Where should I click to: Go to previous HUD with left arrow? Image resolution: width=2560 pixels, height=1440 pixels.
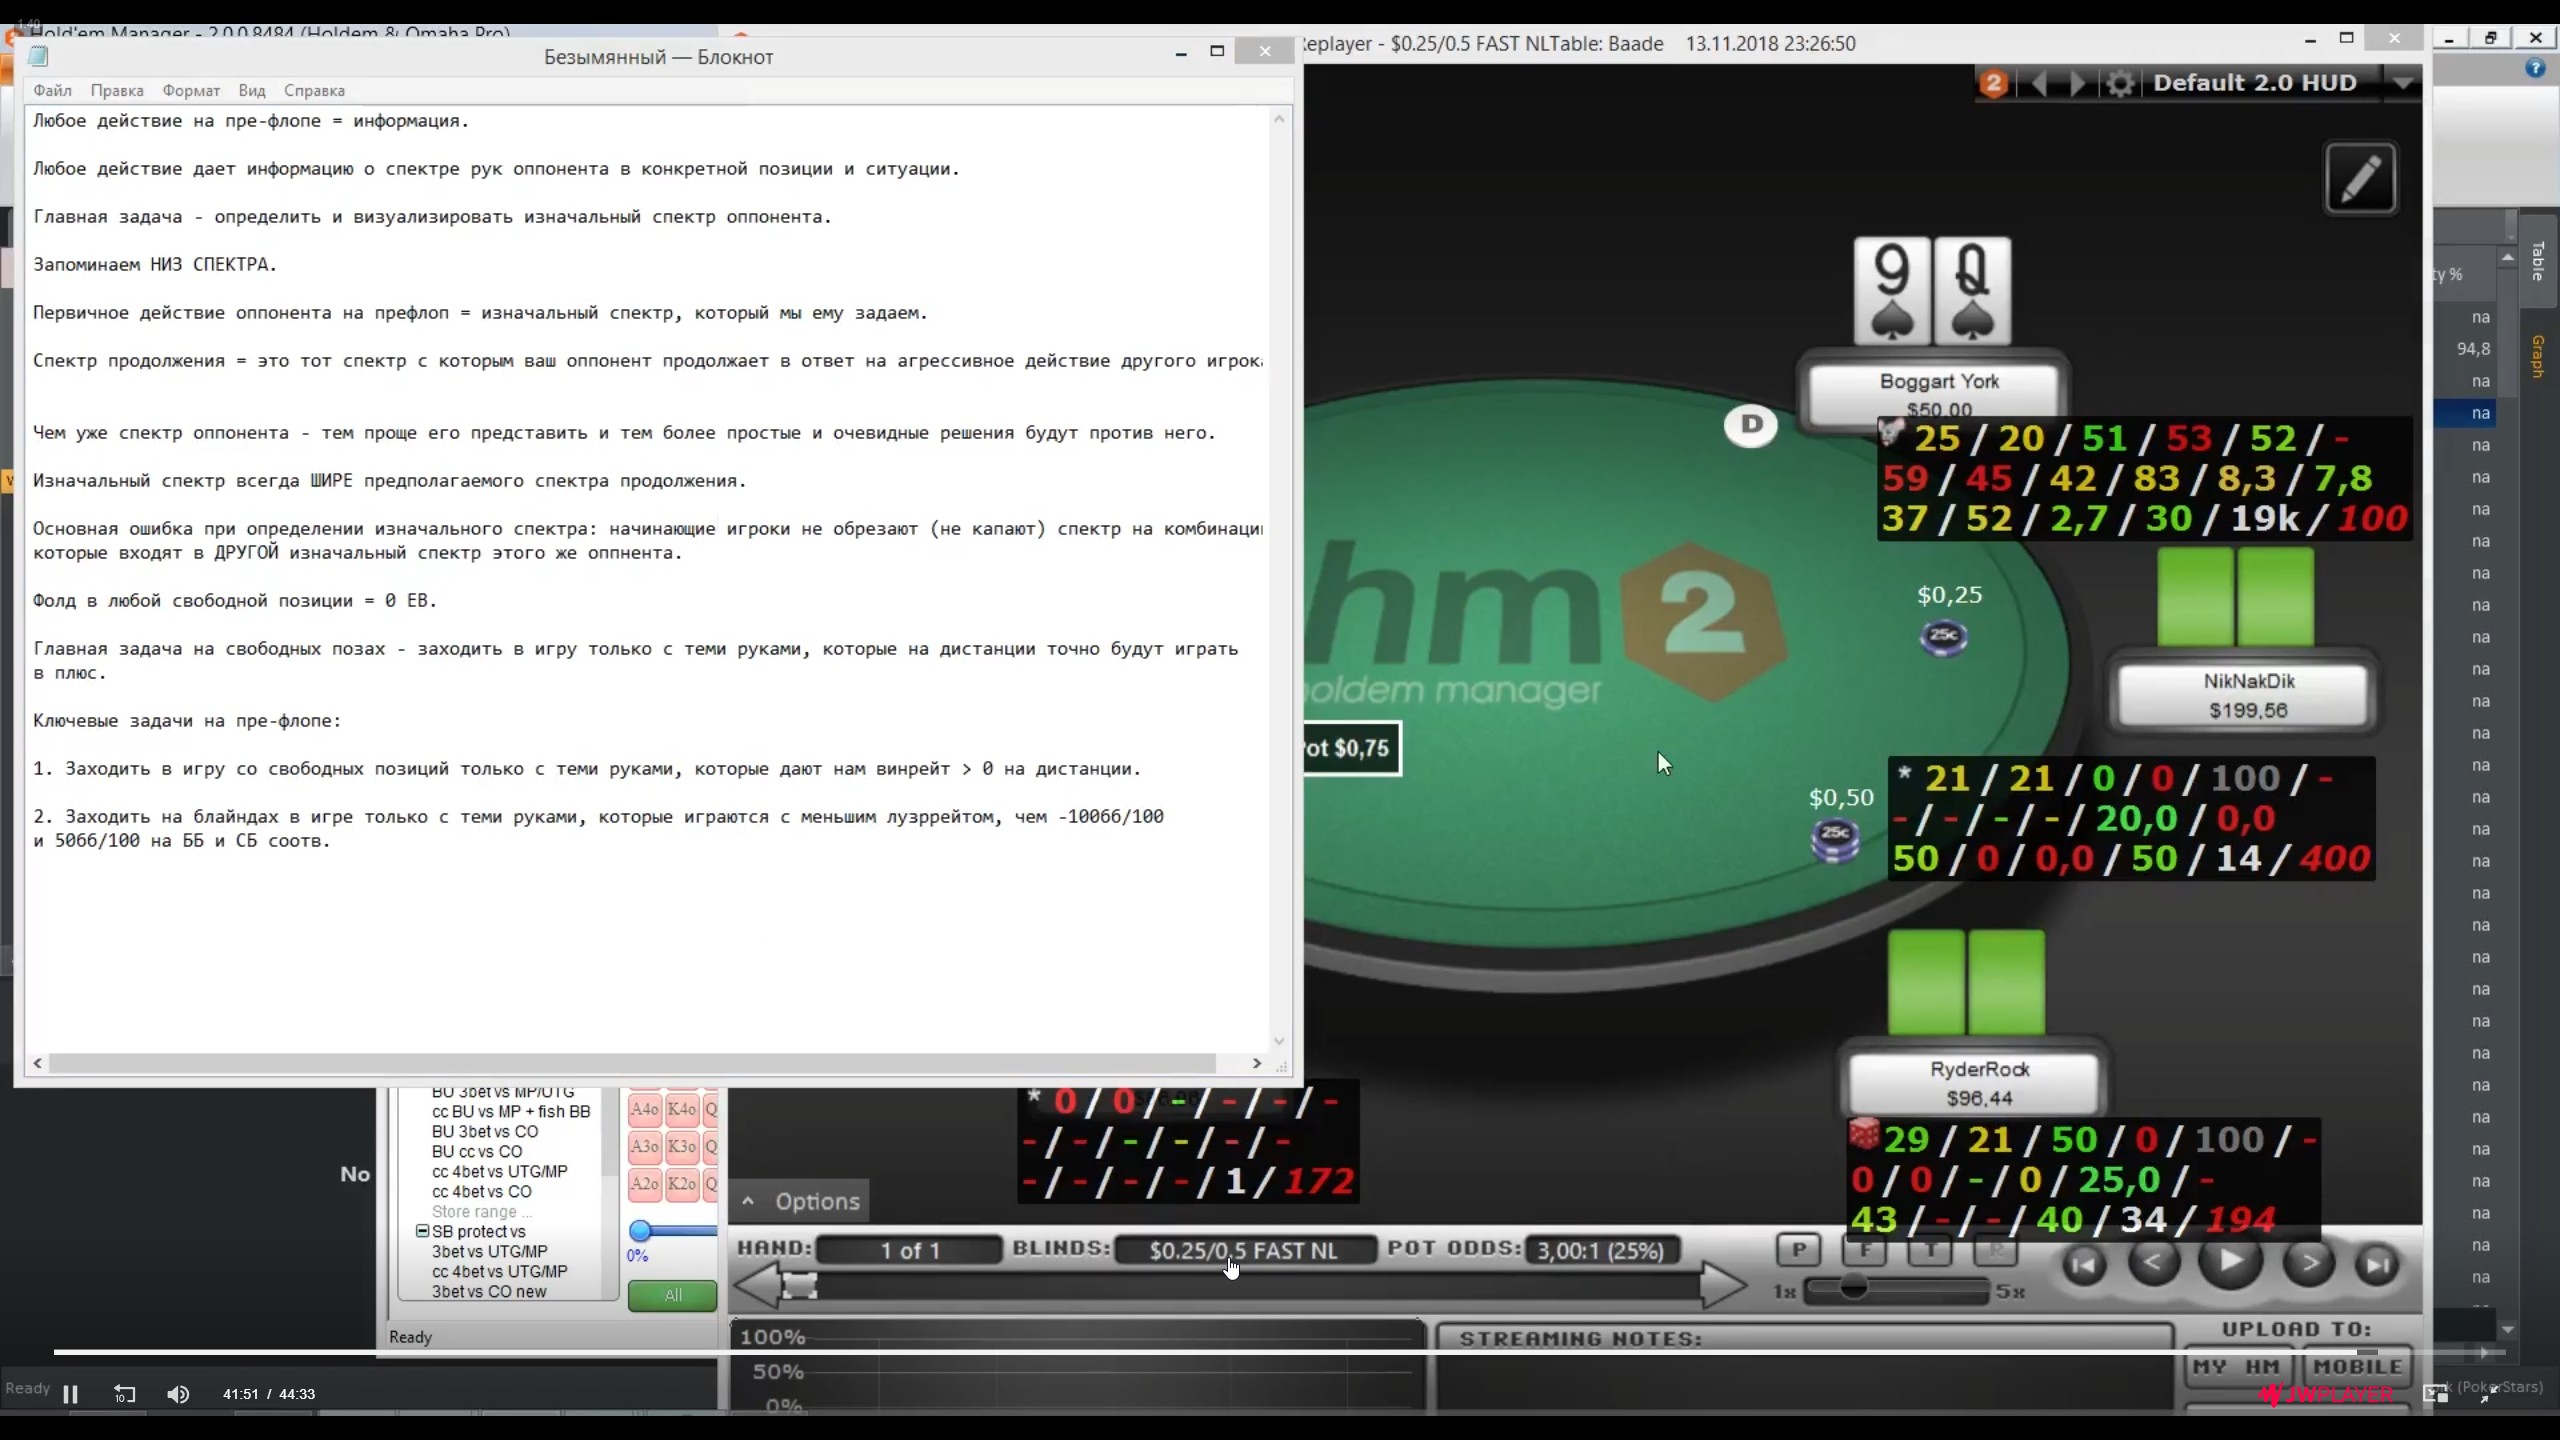2039,83
